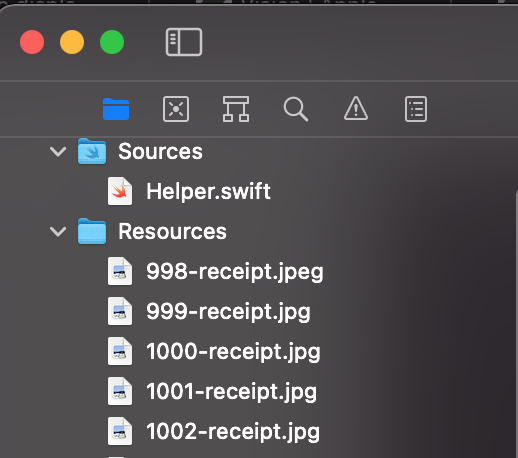Open the Find navigator magnifier tab
This screenshot has height=458, width=518.
click(296, 109)
